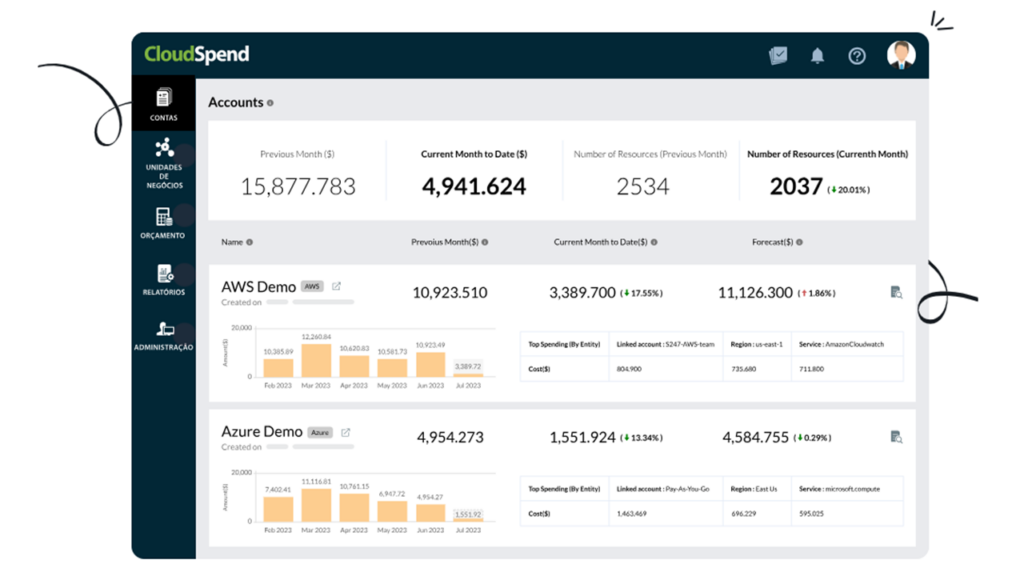Open notifications bell
Image resolution: width=1024 pixels, height=576 pixels.
tap(817, 56)
